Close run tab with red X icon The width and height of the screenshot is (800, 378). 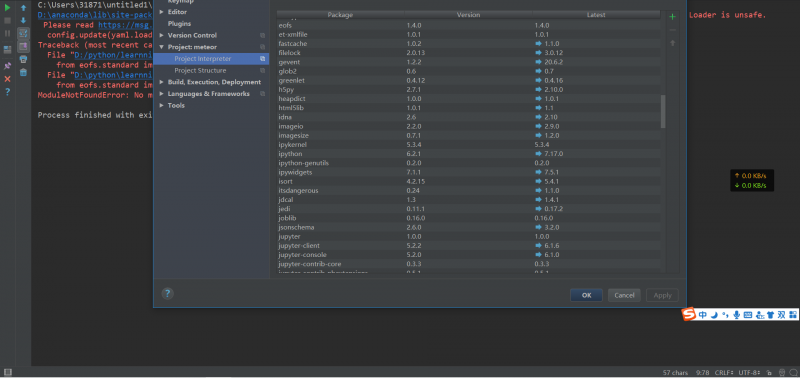7,79
